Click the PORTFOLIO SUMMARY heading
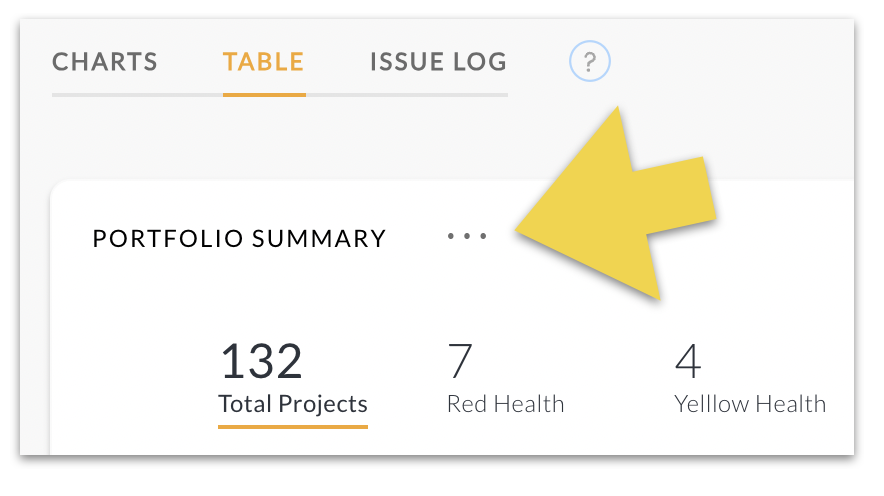Screen dimensions: 884x496 [x=239, y=239]
